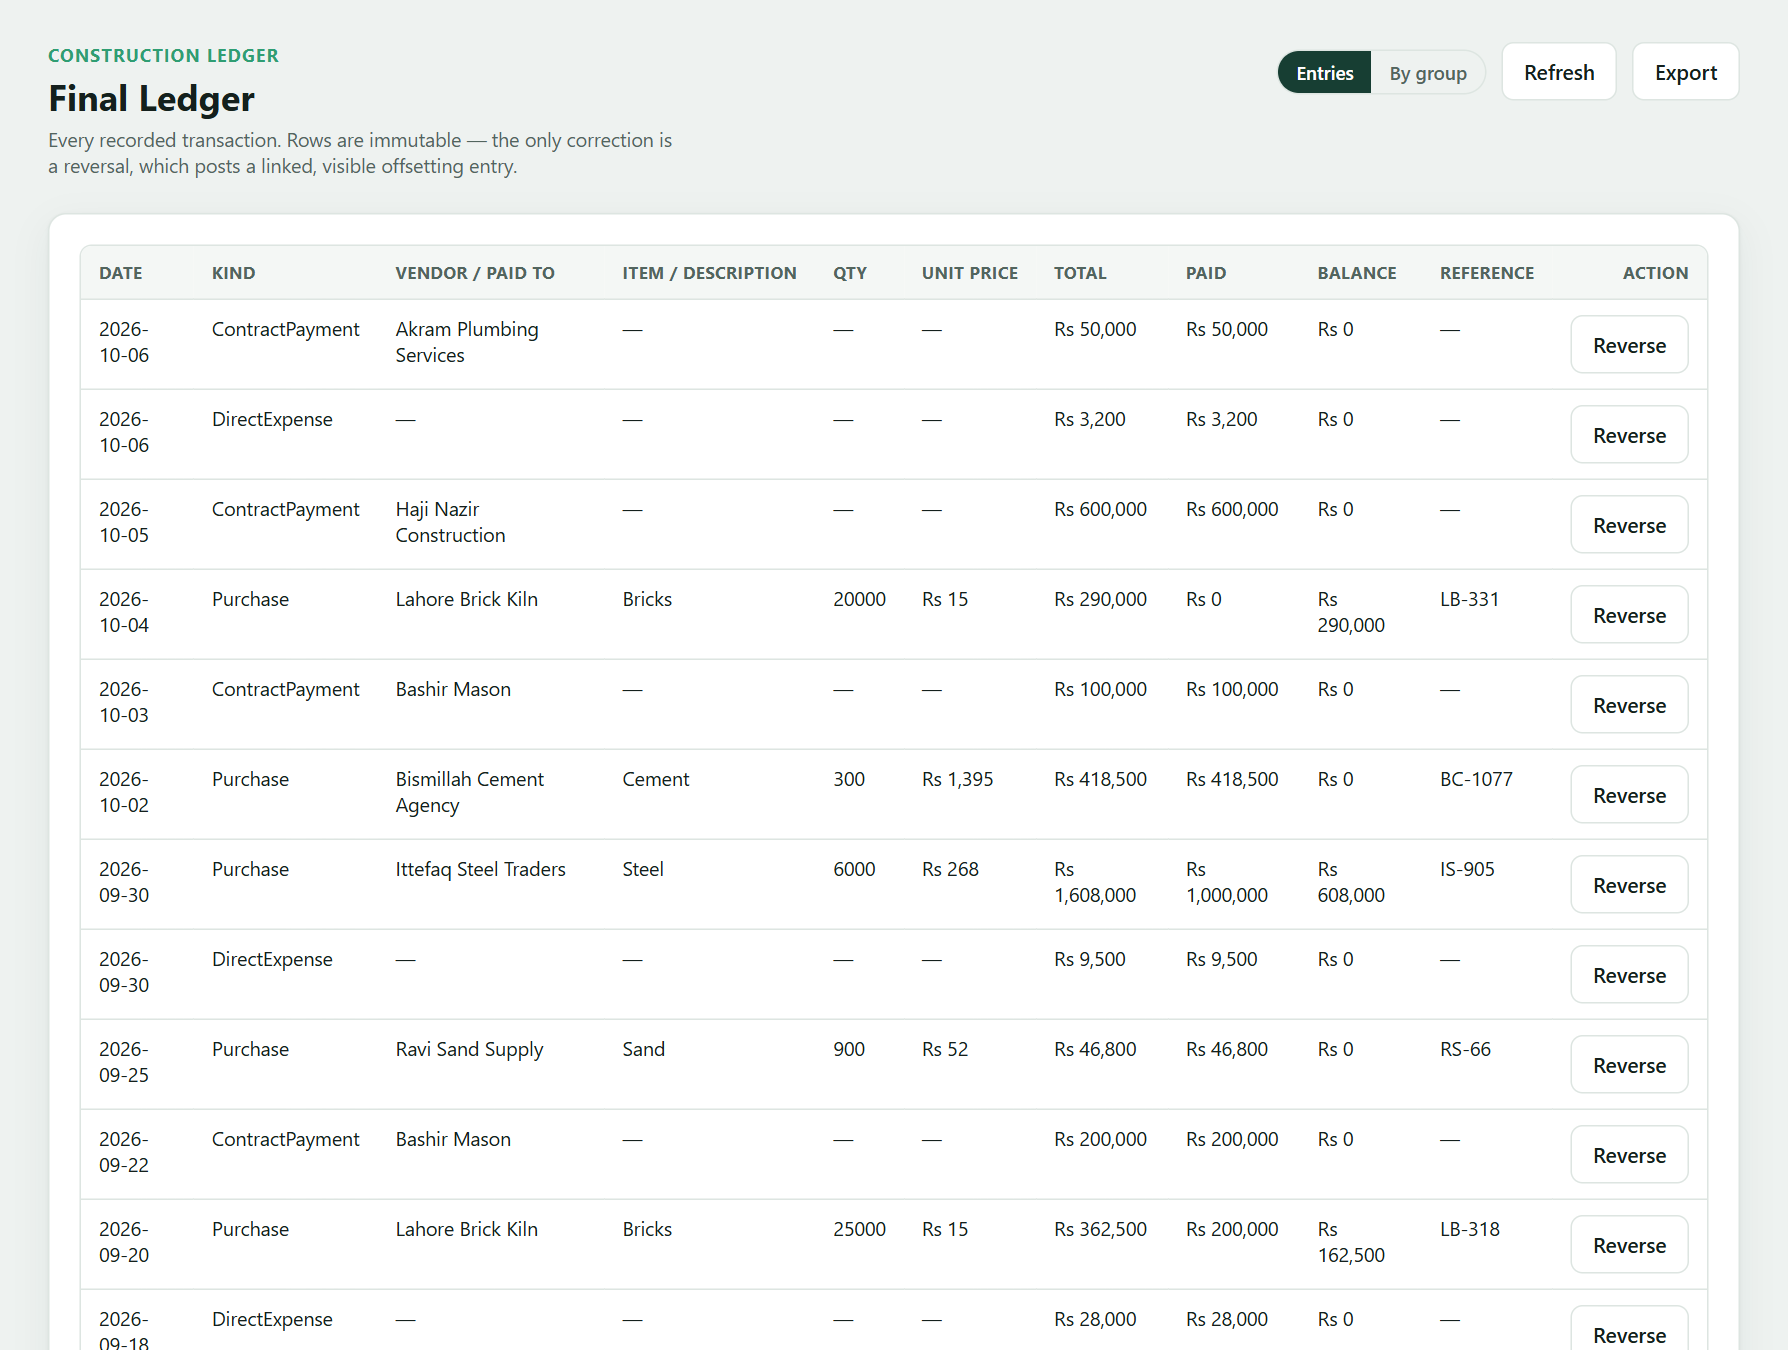The height and width of the screenshot is (1350, 1788).
Task: Reverse the Haji Nazir Construction payment
Action: tap(1629, 525)
